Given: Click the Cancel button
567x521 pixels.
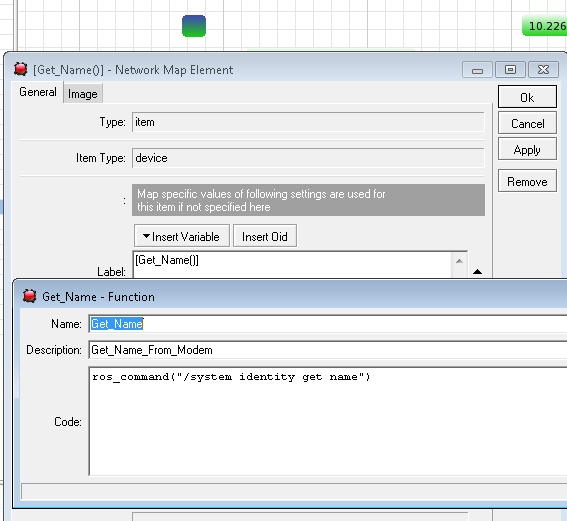Looking at the screenshot, I should [x=527, y=123].
